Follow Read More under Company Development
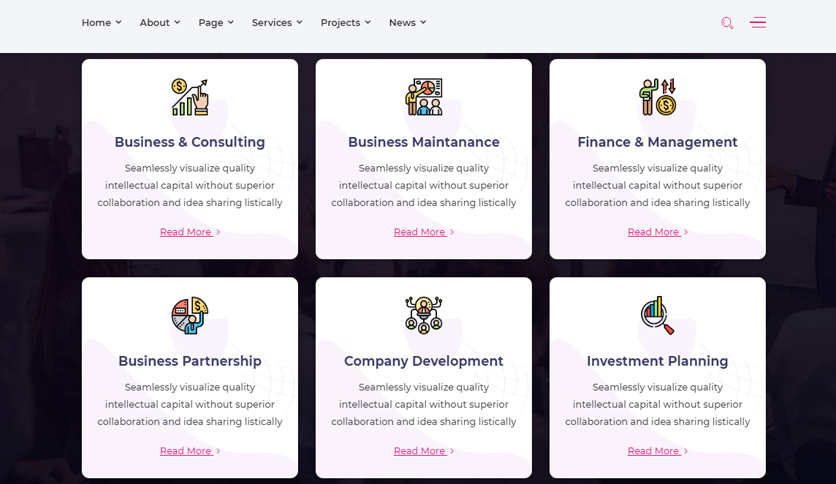This screenshot has height=484, width=836. click(424, 451)
